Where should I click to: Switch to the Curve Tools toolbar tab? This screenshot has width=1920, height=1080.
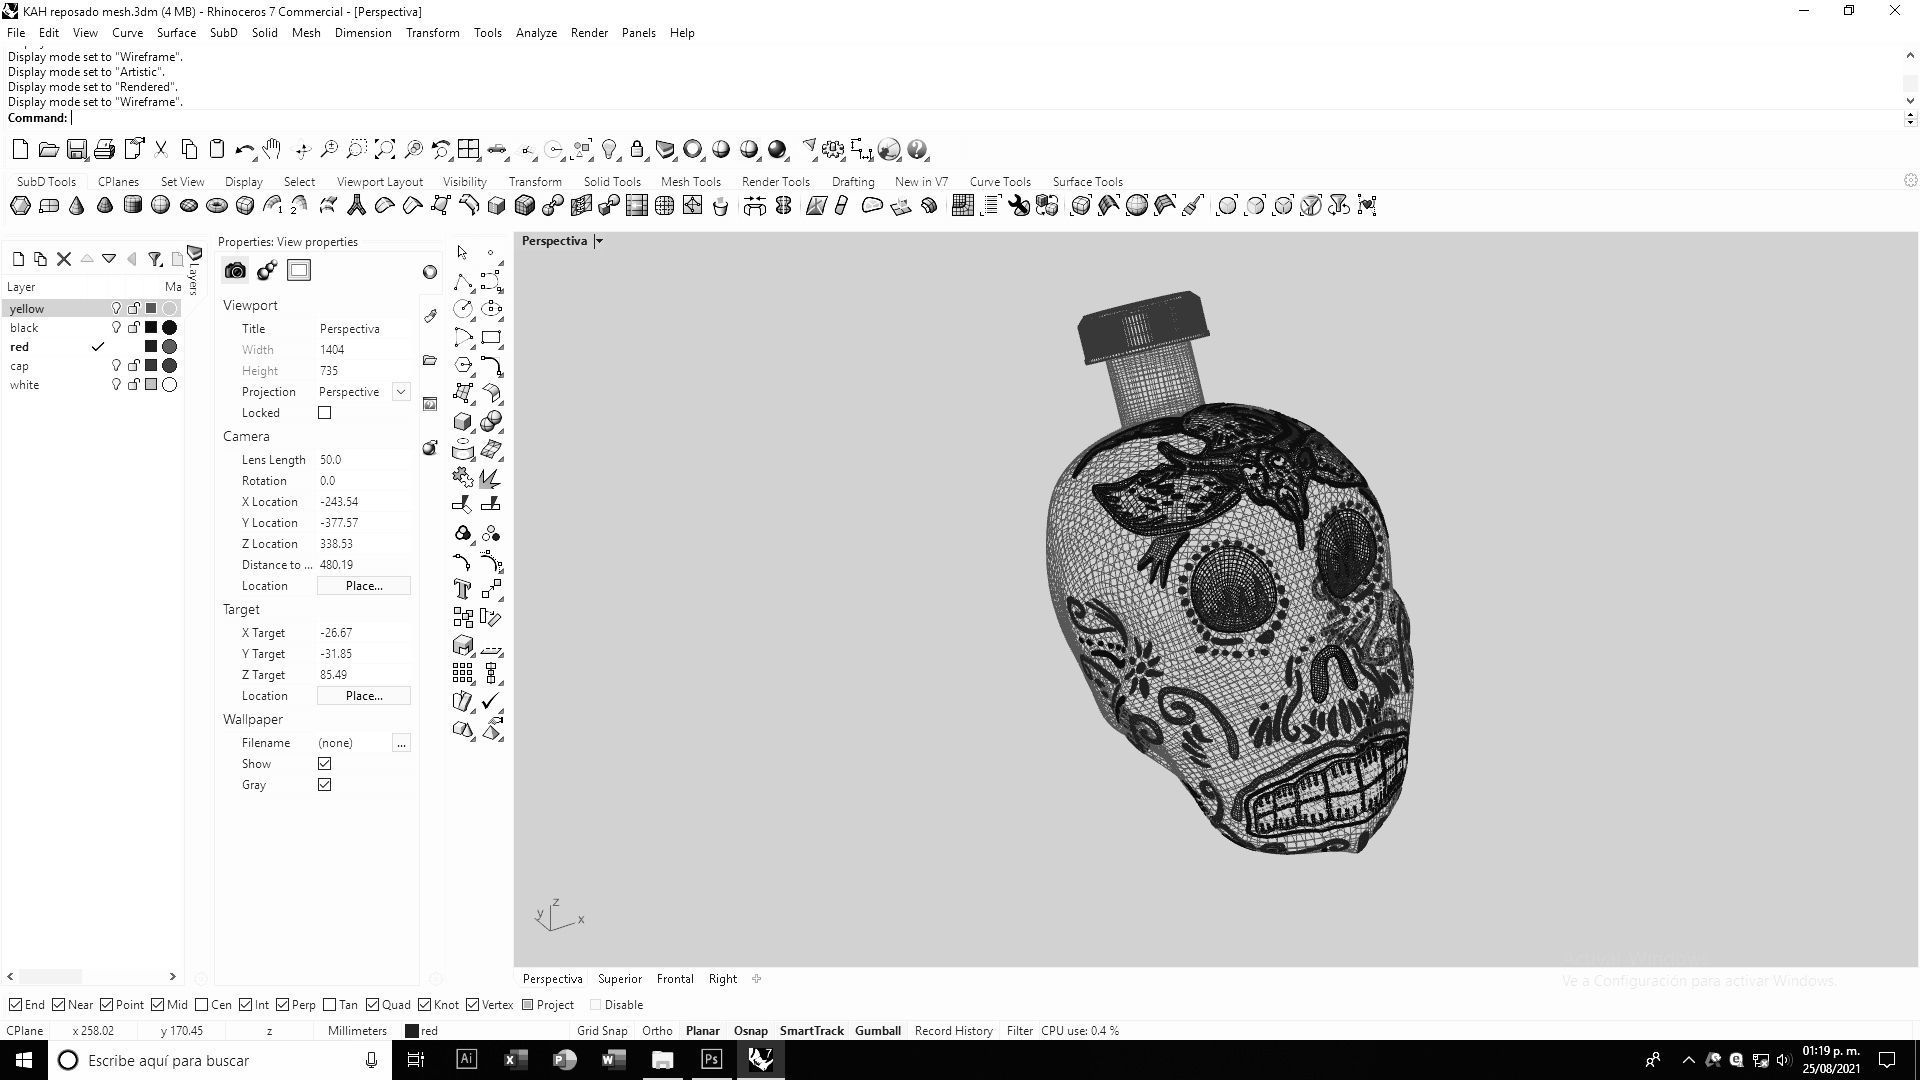[1000, 182]
